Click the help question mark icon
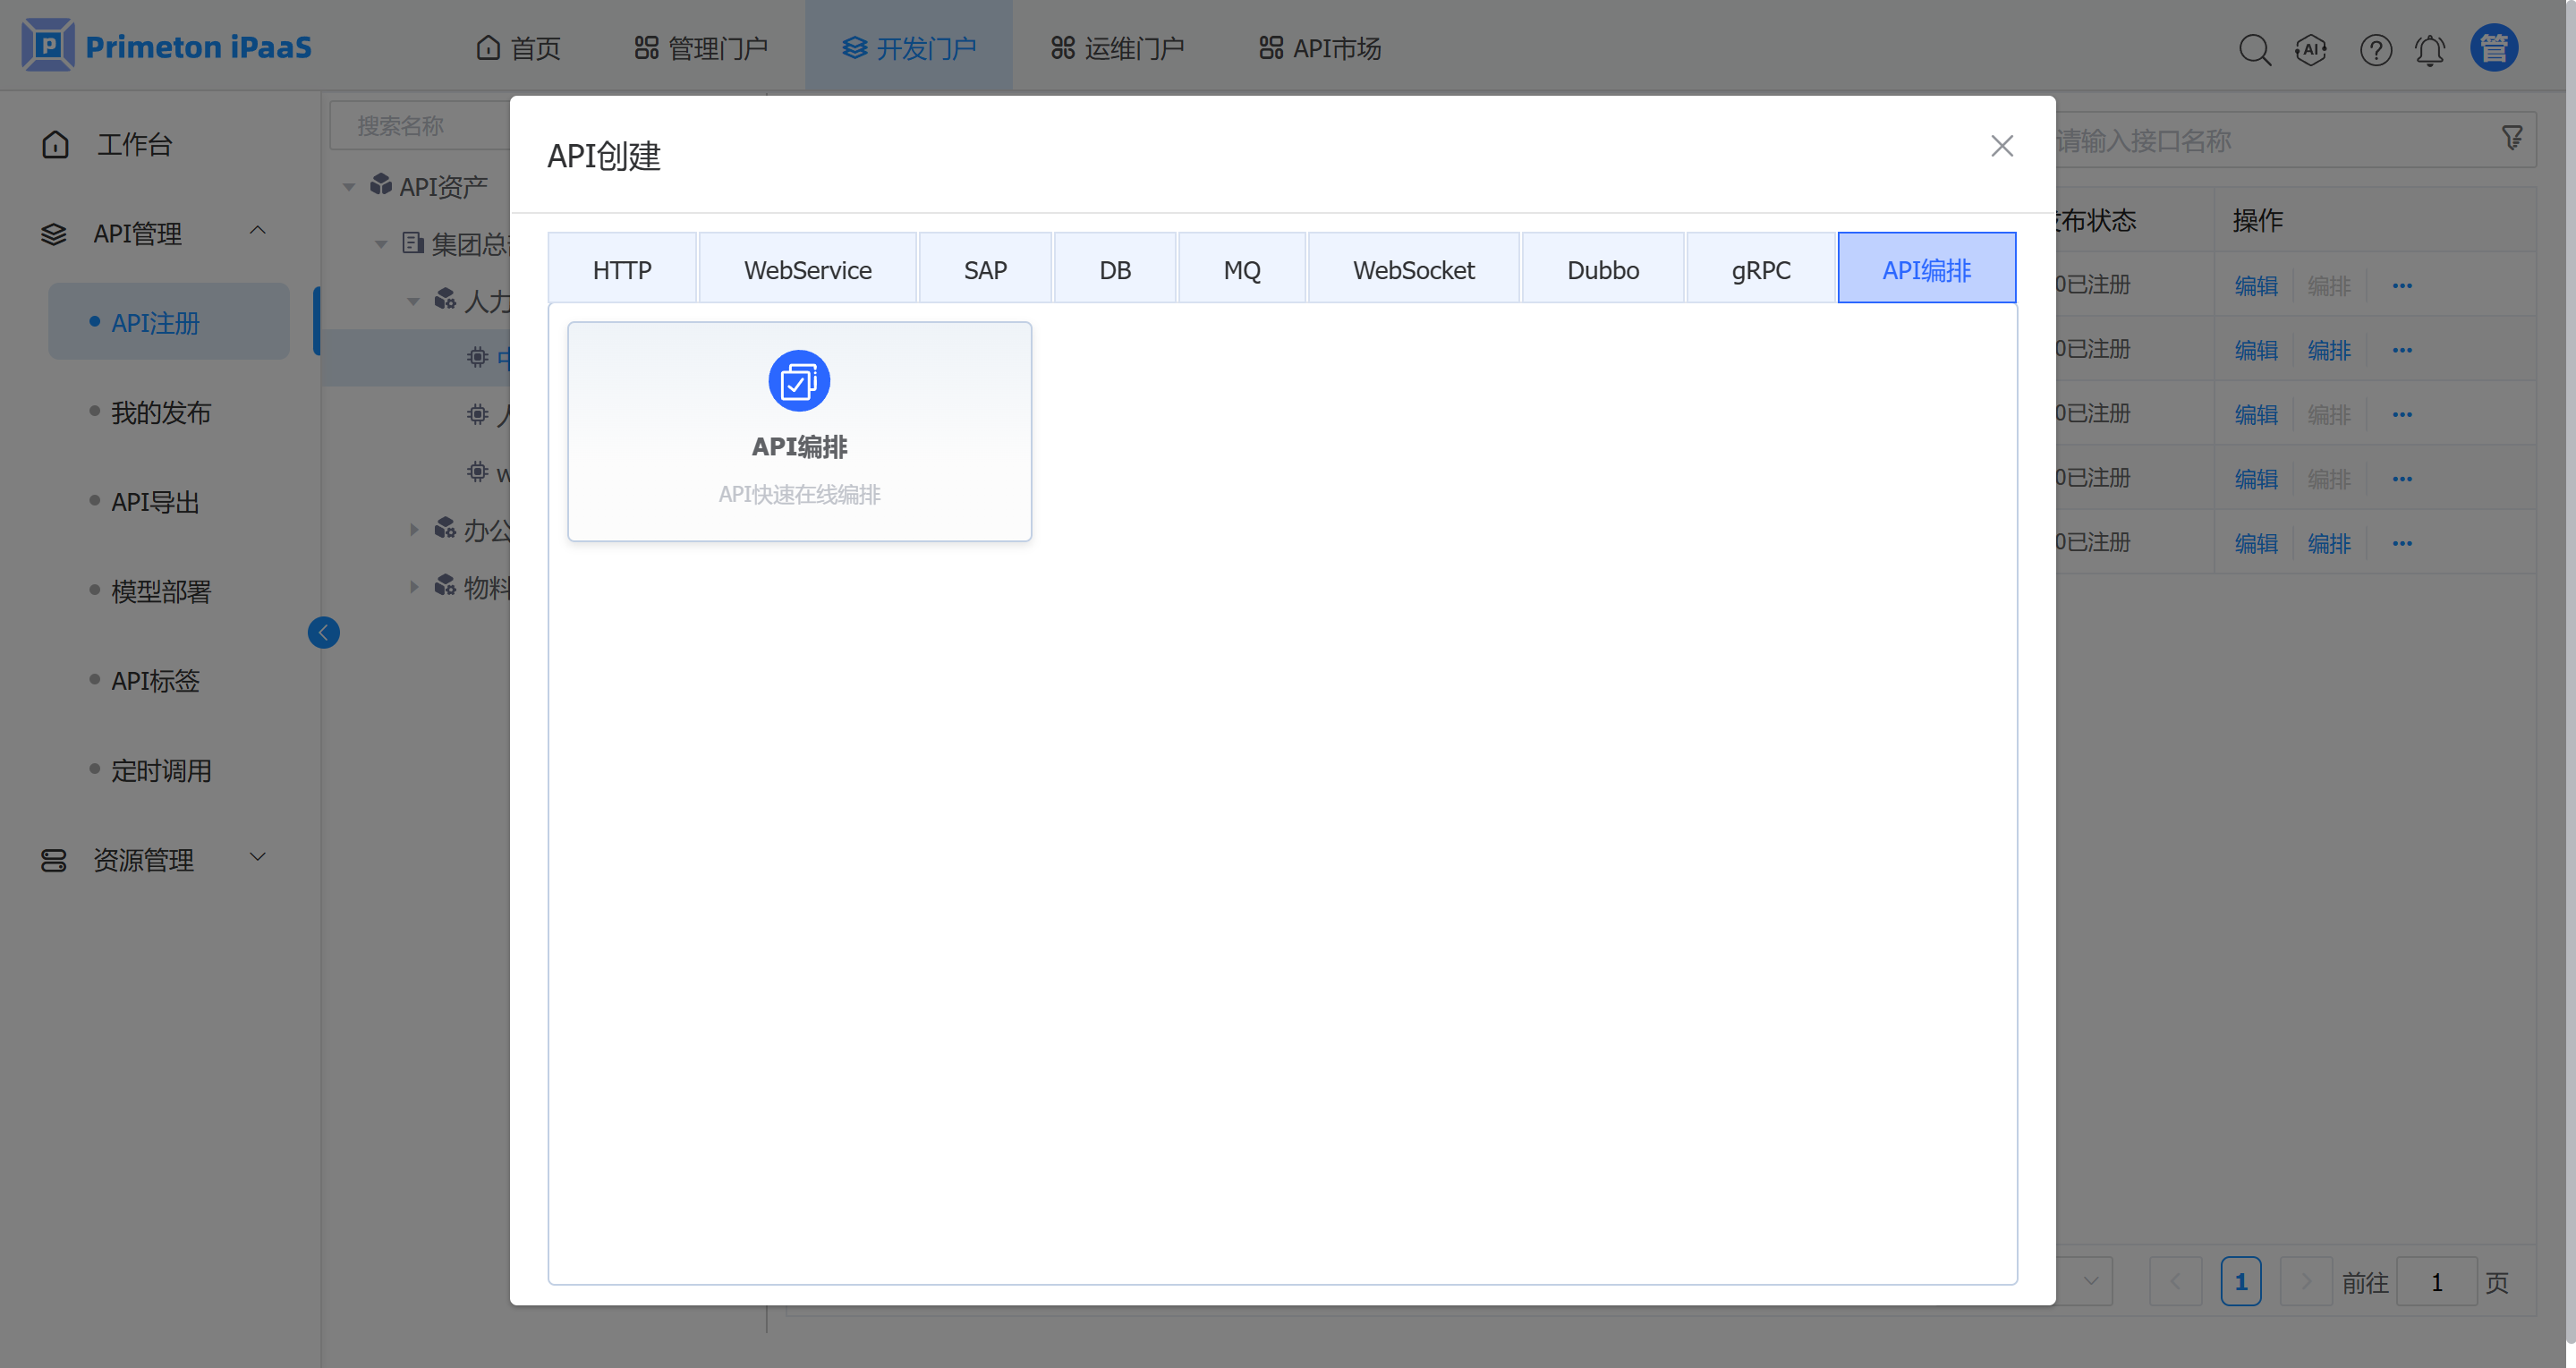 point(2375,49)
